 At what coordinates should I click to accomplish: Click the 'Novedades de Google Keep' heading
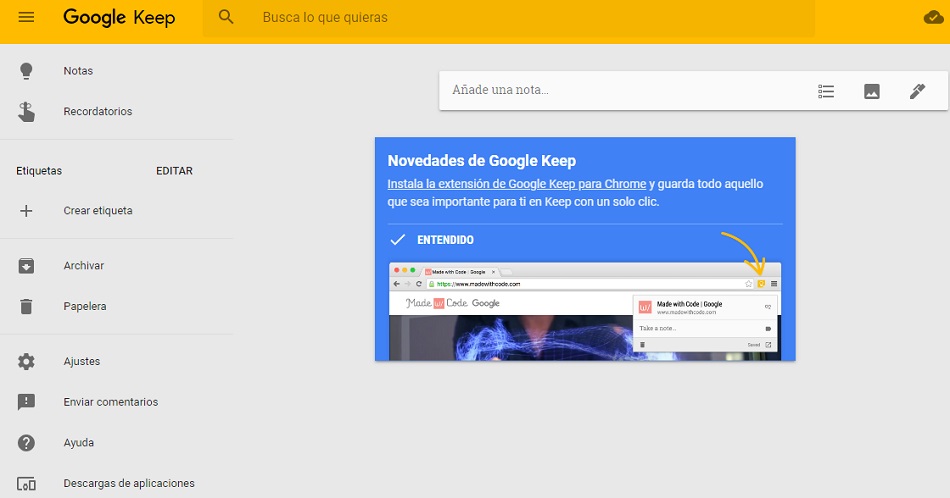click(x=482, y=161)
